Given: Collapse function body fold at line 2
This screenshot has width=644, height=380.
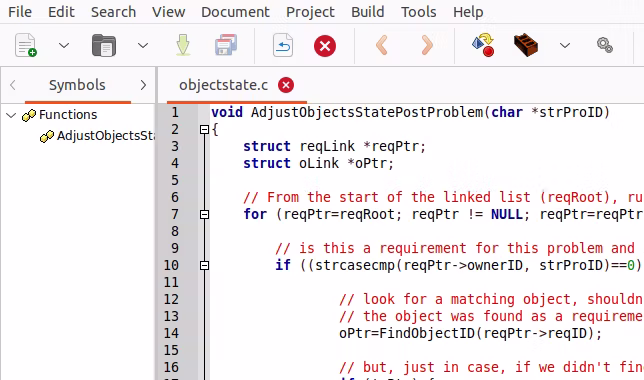Looking at the screenshot, I should pyautogui.click(x=204, y=130).
